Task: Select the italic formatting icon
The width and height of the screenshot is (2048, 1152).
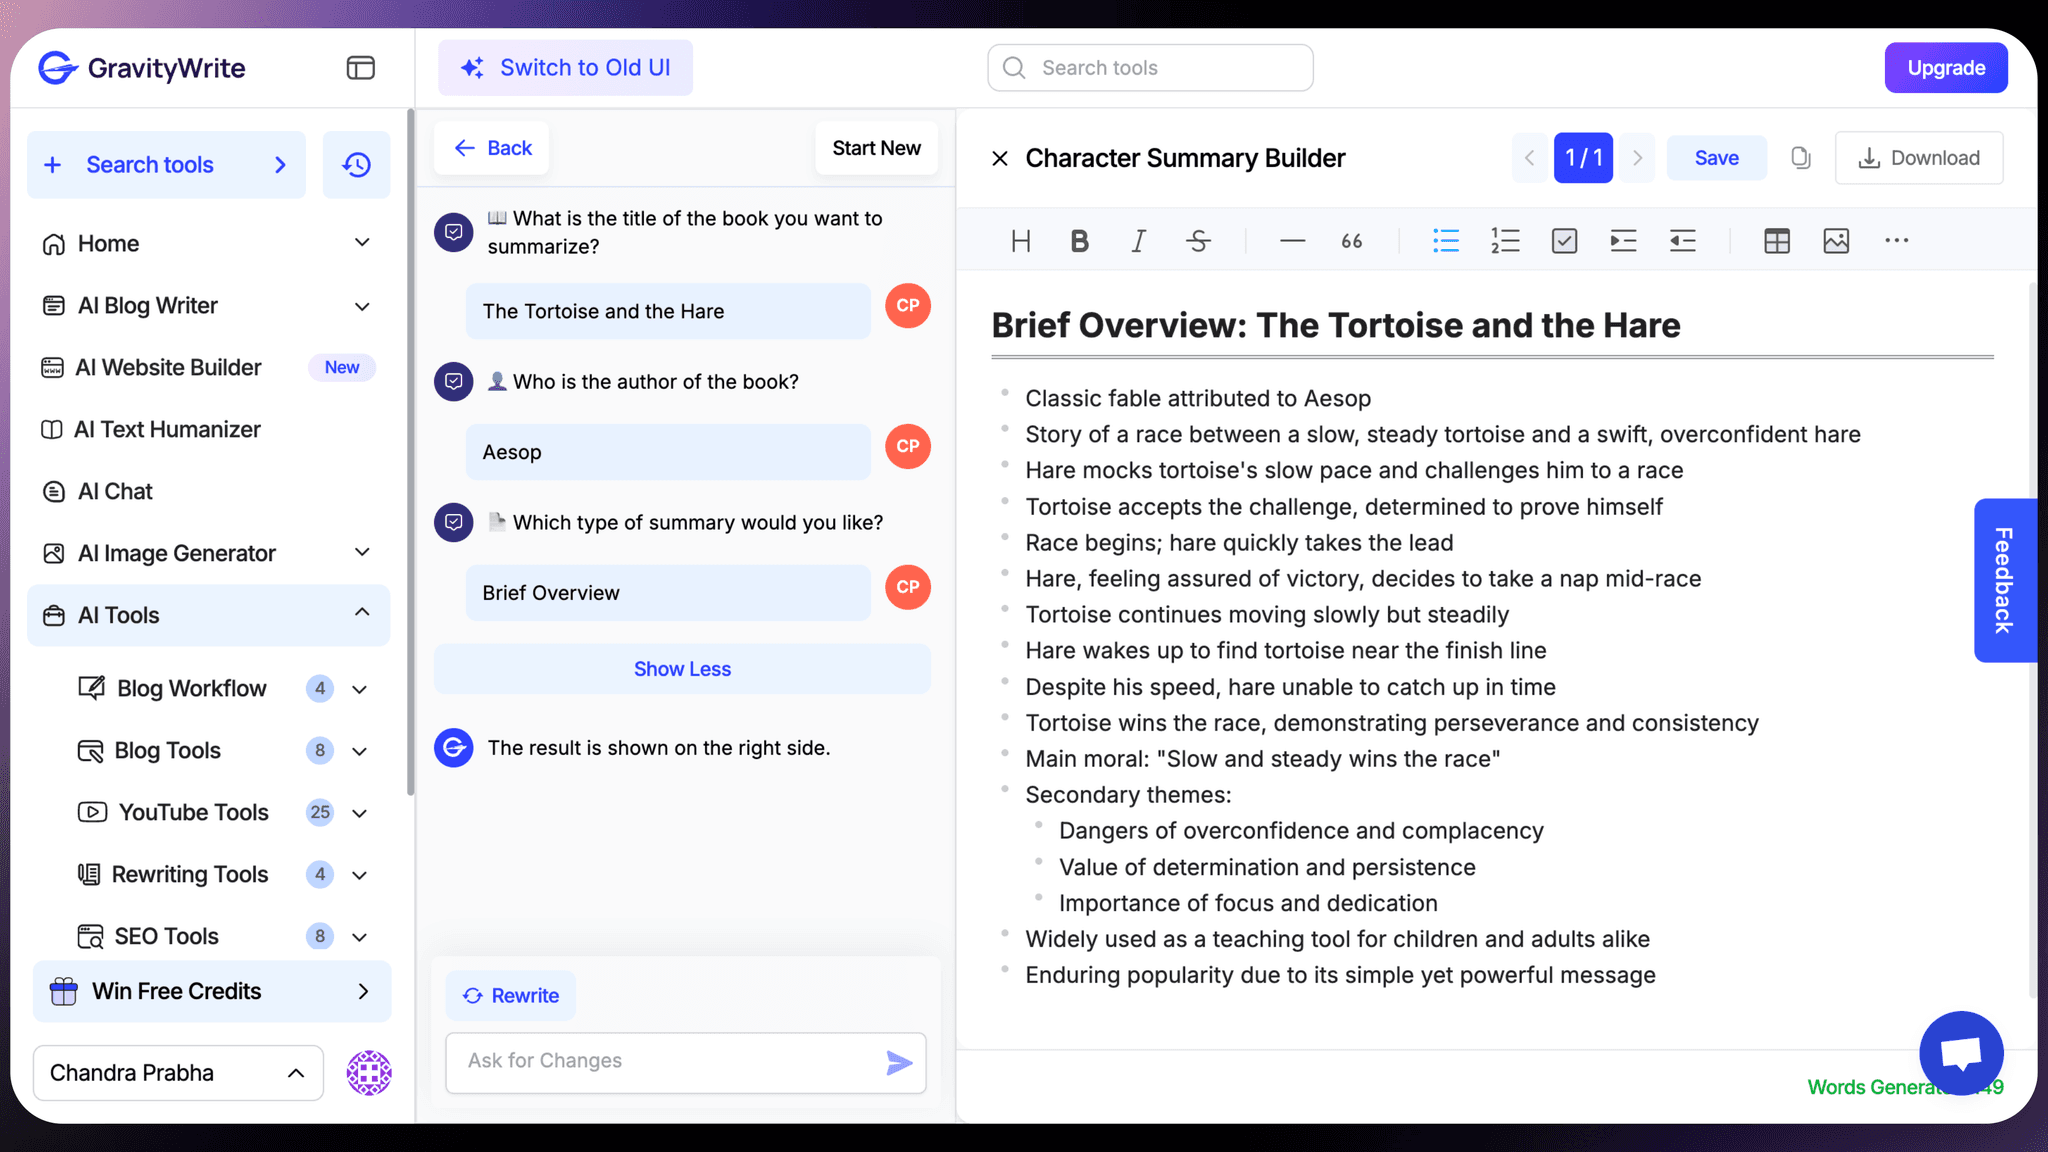Action: click(x=1138, y=240)
